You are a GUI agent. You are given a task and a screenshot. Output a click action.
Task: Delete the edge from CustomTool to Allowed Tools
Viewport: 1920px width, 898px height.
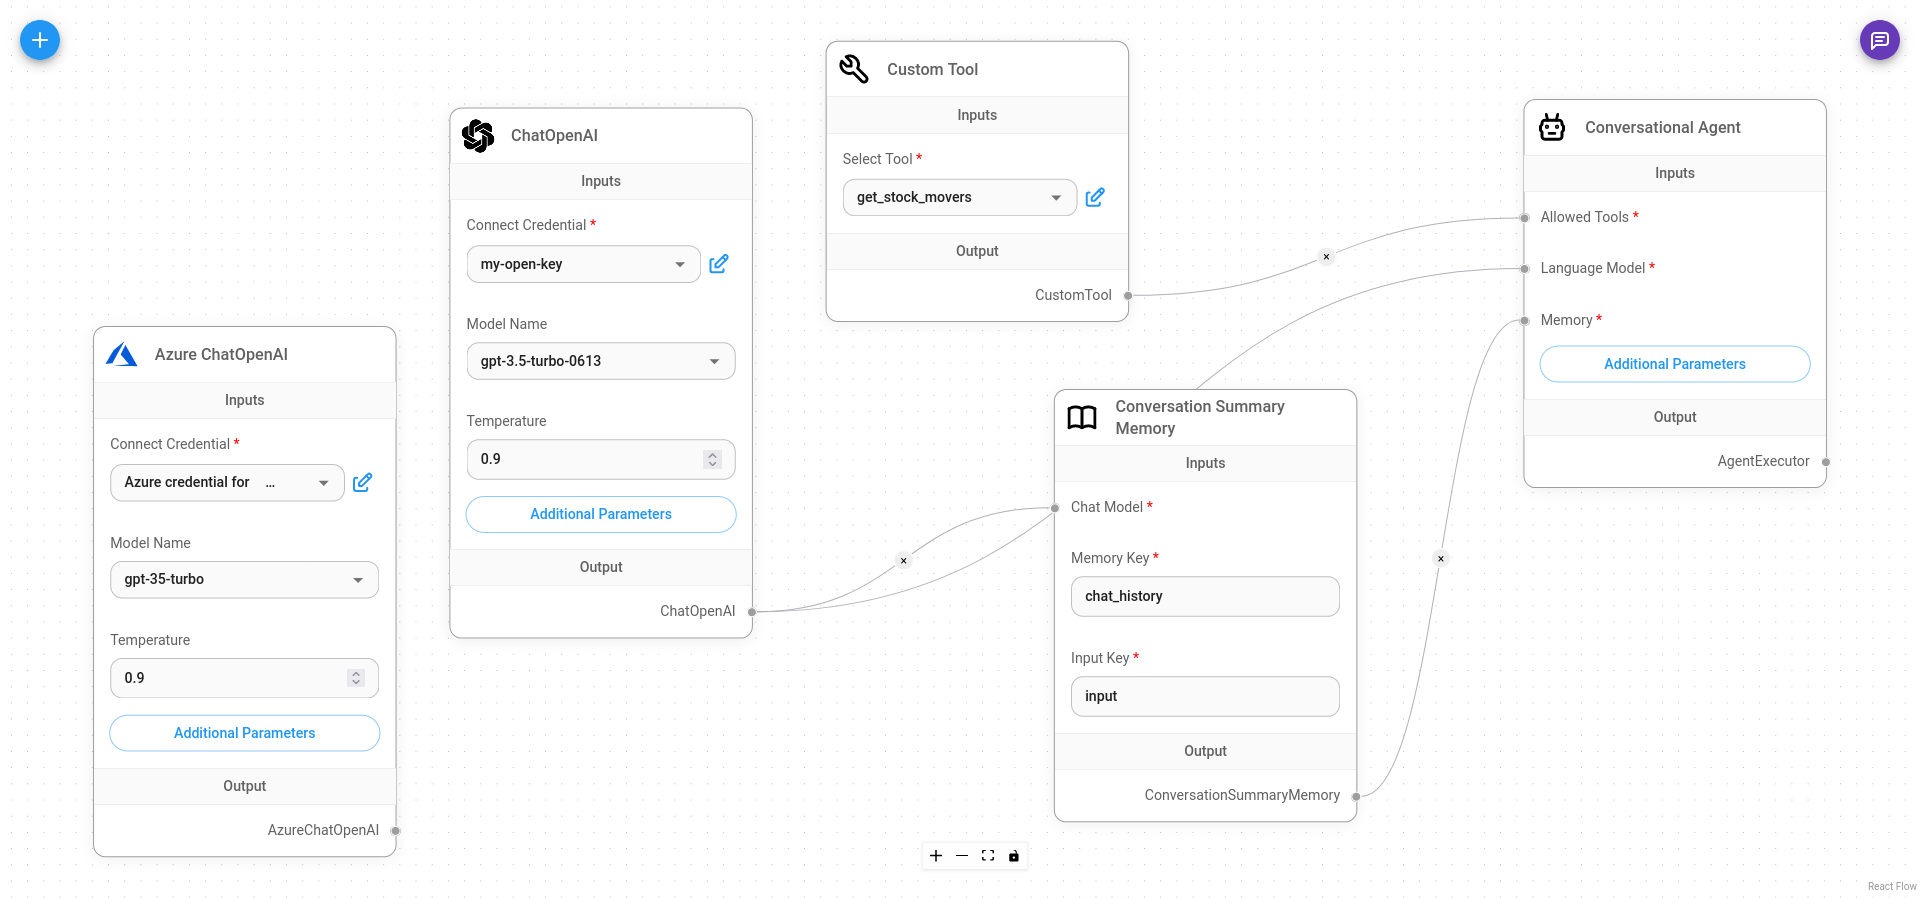(1326, 257)
